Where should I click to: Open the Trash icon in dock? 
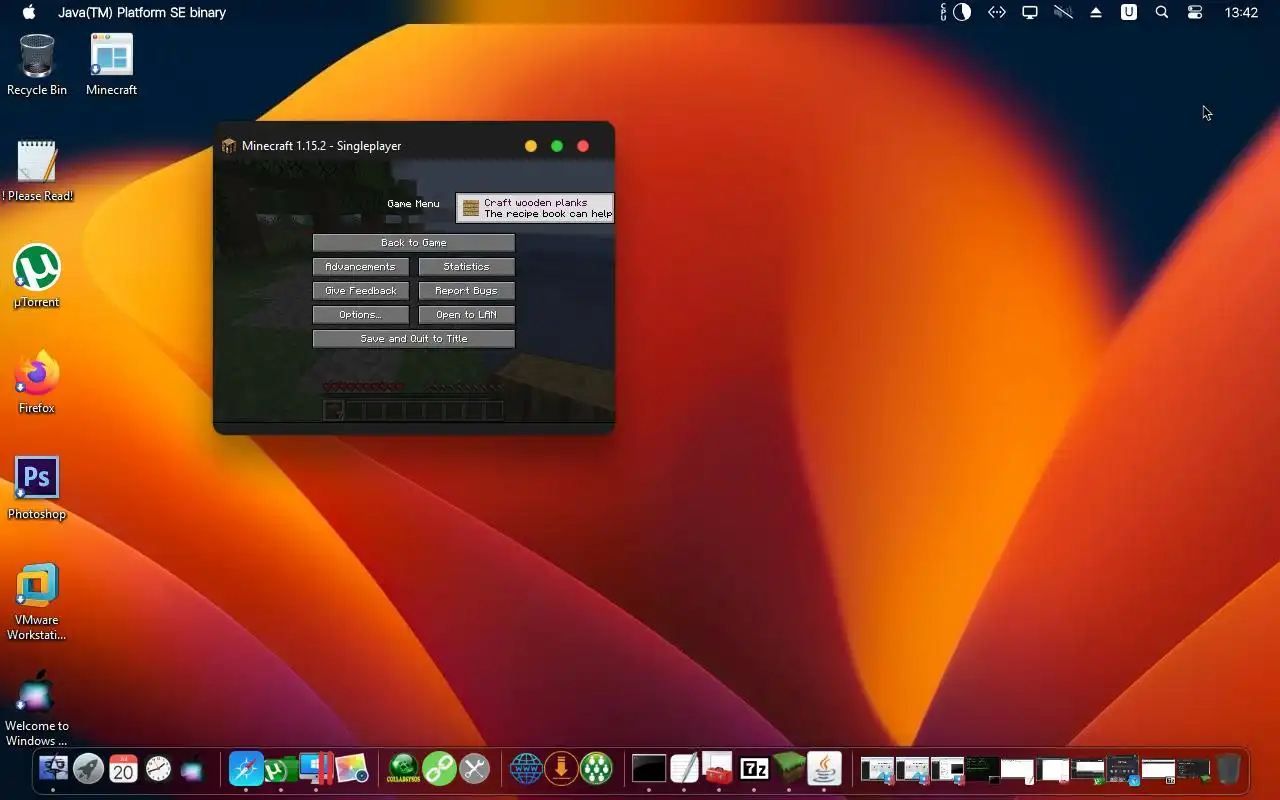point(1229,769)
